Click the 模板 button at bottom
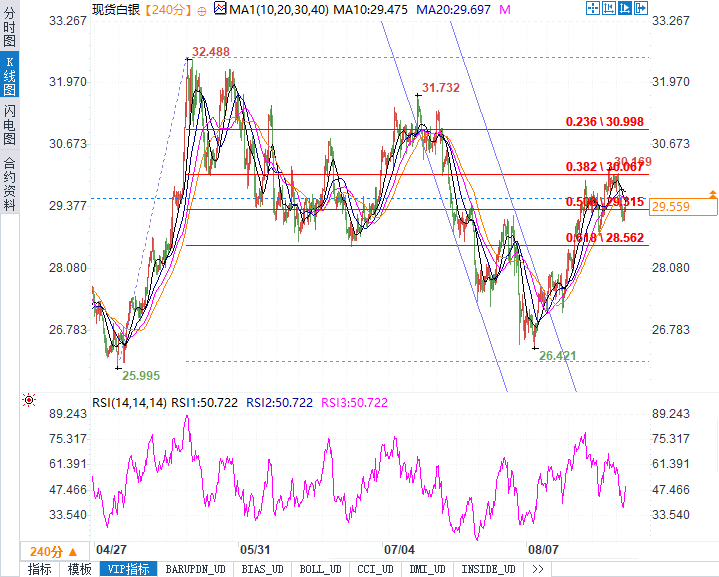This screenshot has height=577, width=719. tap(80, 569)
